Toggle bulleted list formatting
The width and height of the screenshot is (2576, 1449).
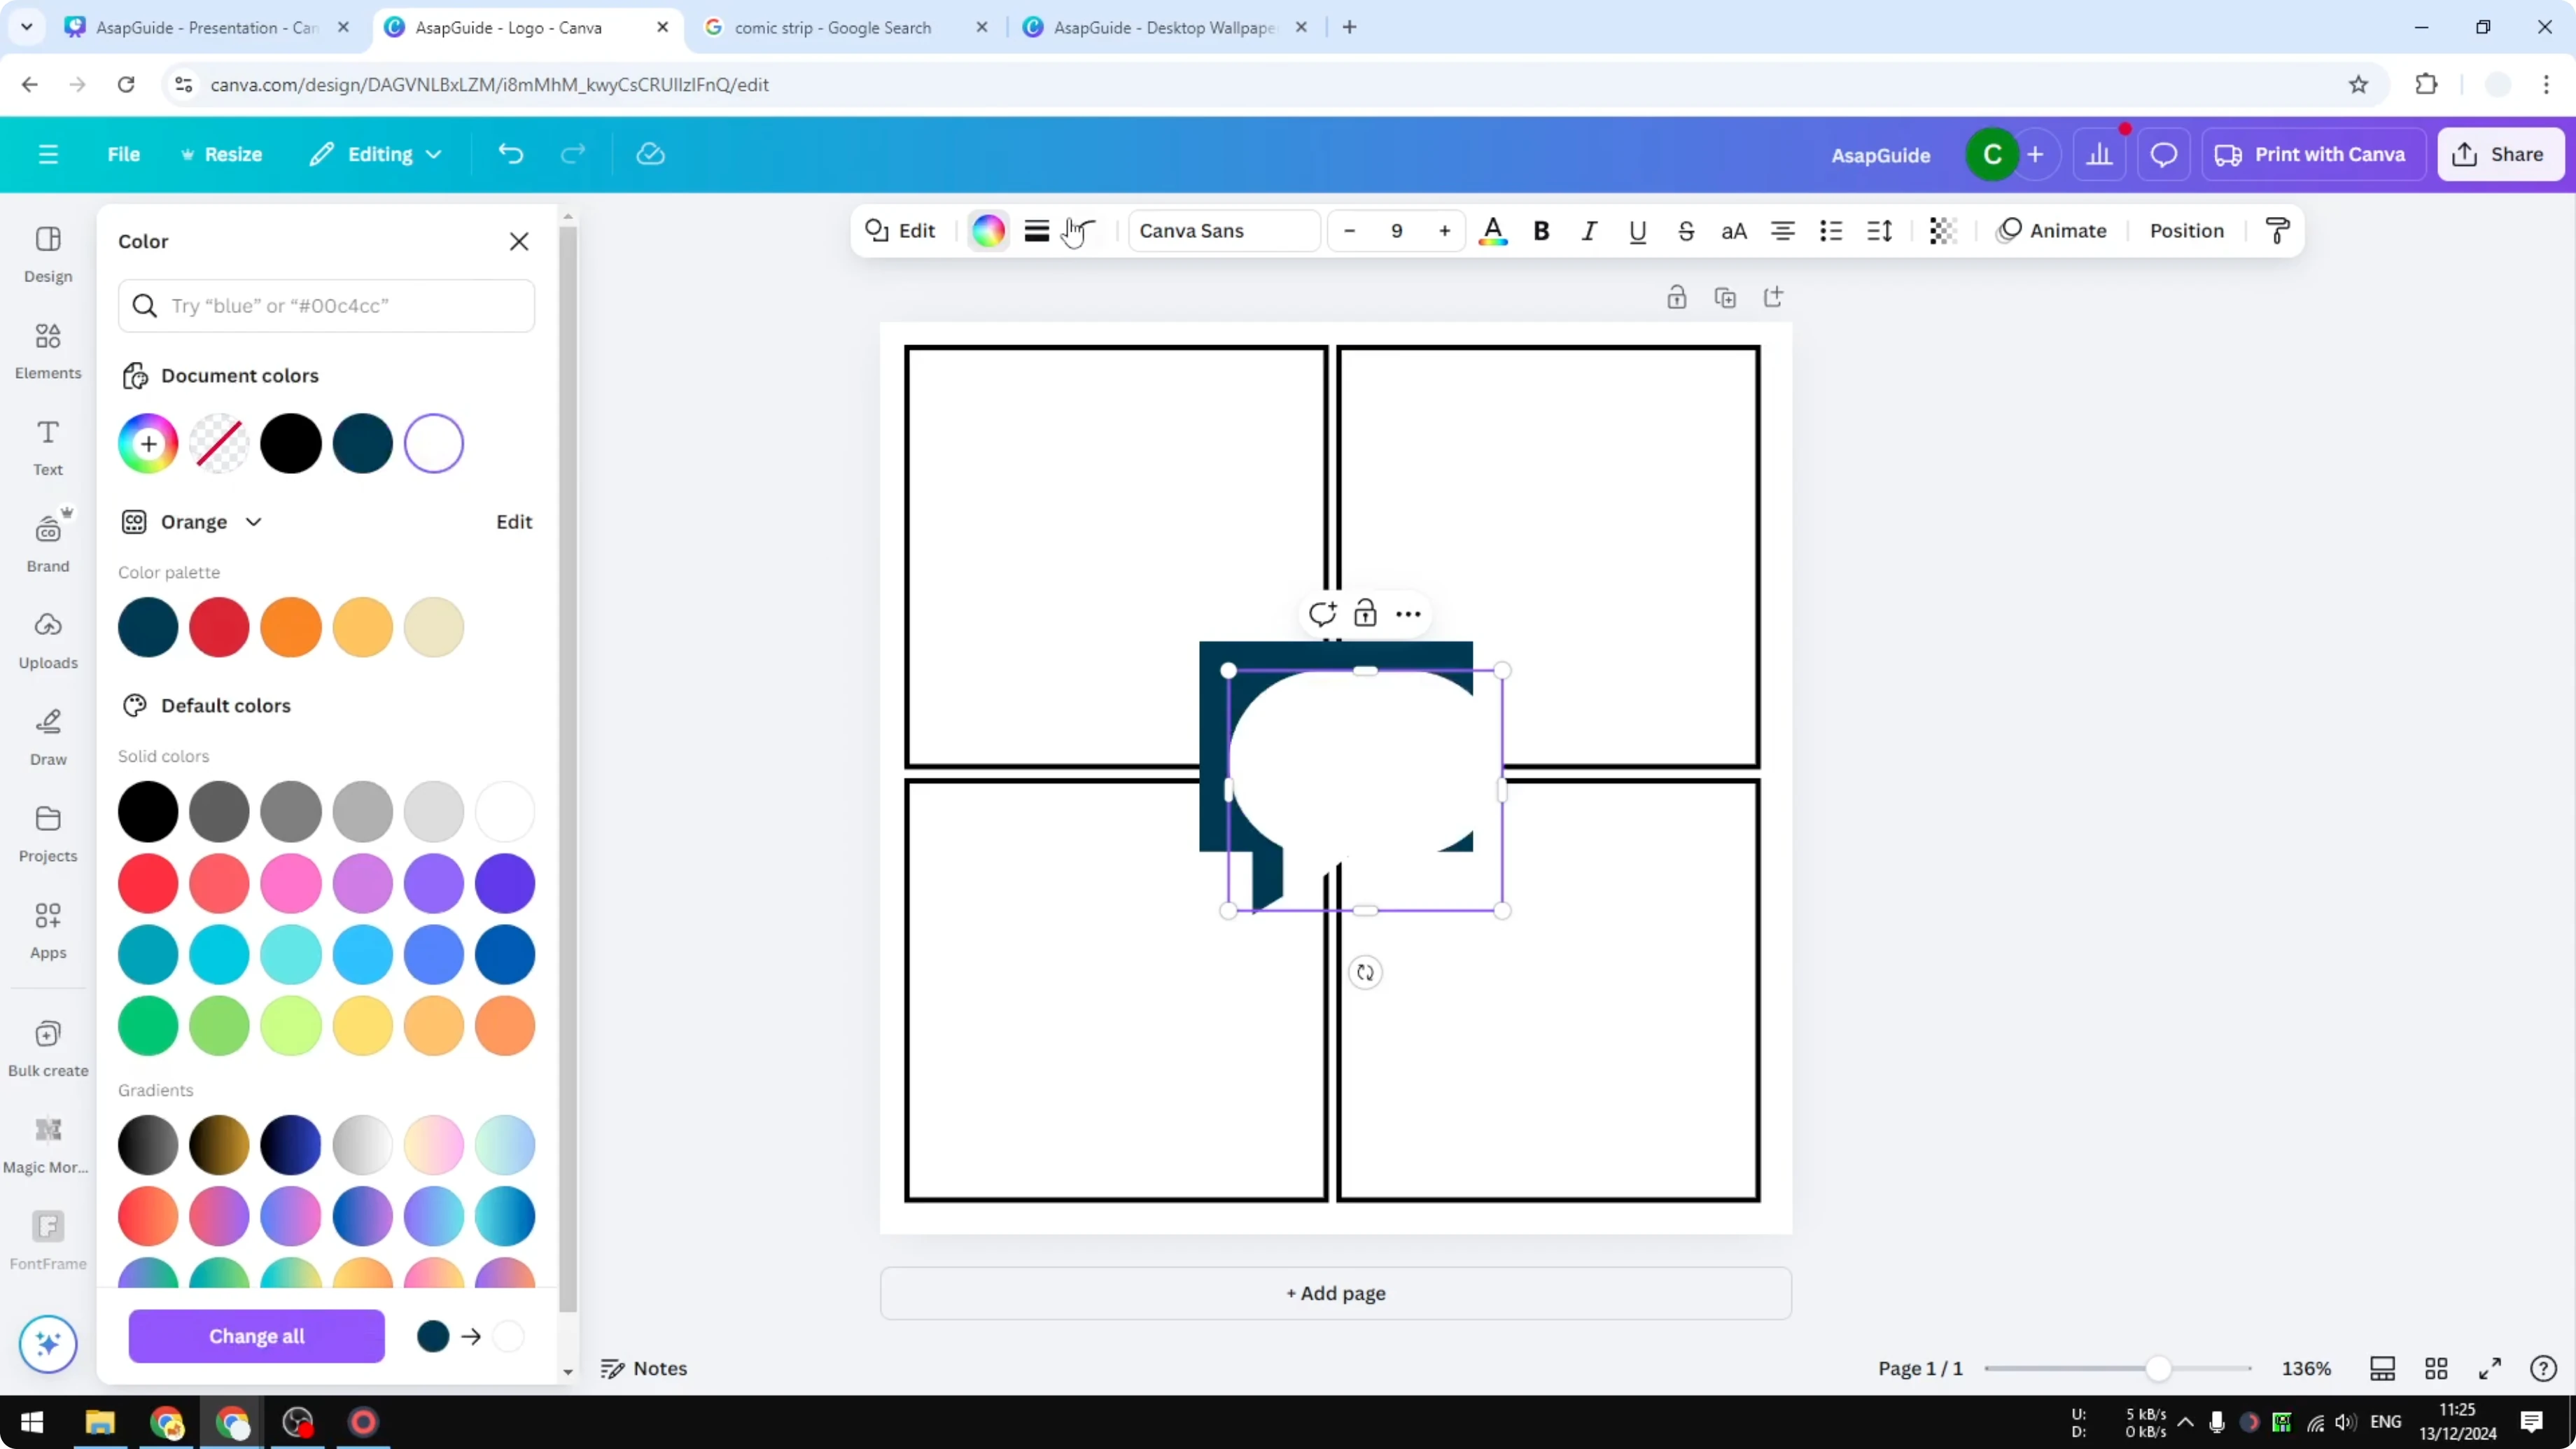click(x=1830, y=231)
